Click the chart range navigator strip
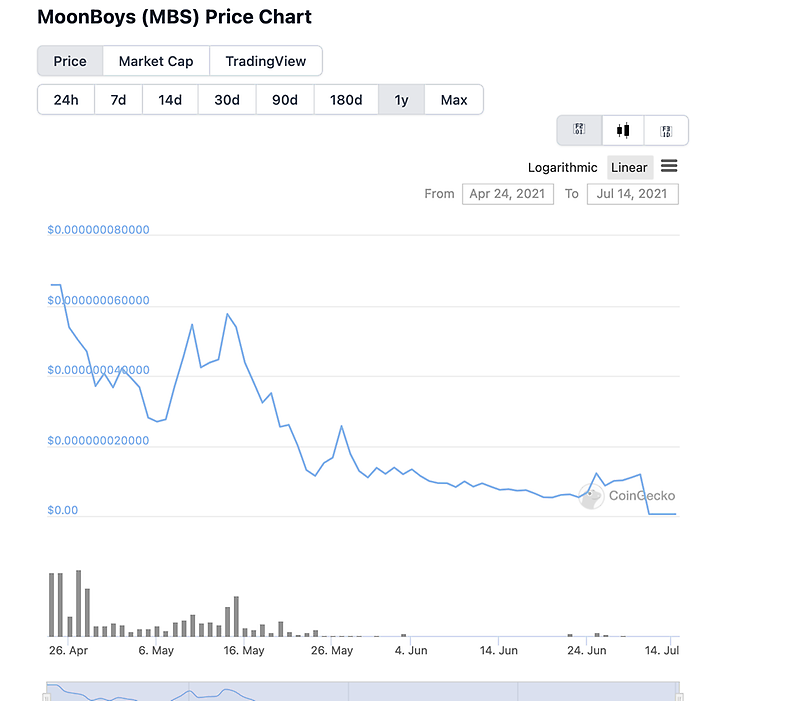The width and height of the screenshot is (800, 701). [363, 691]
